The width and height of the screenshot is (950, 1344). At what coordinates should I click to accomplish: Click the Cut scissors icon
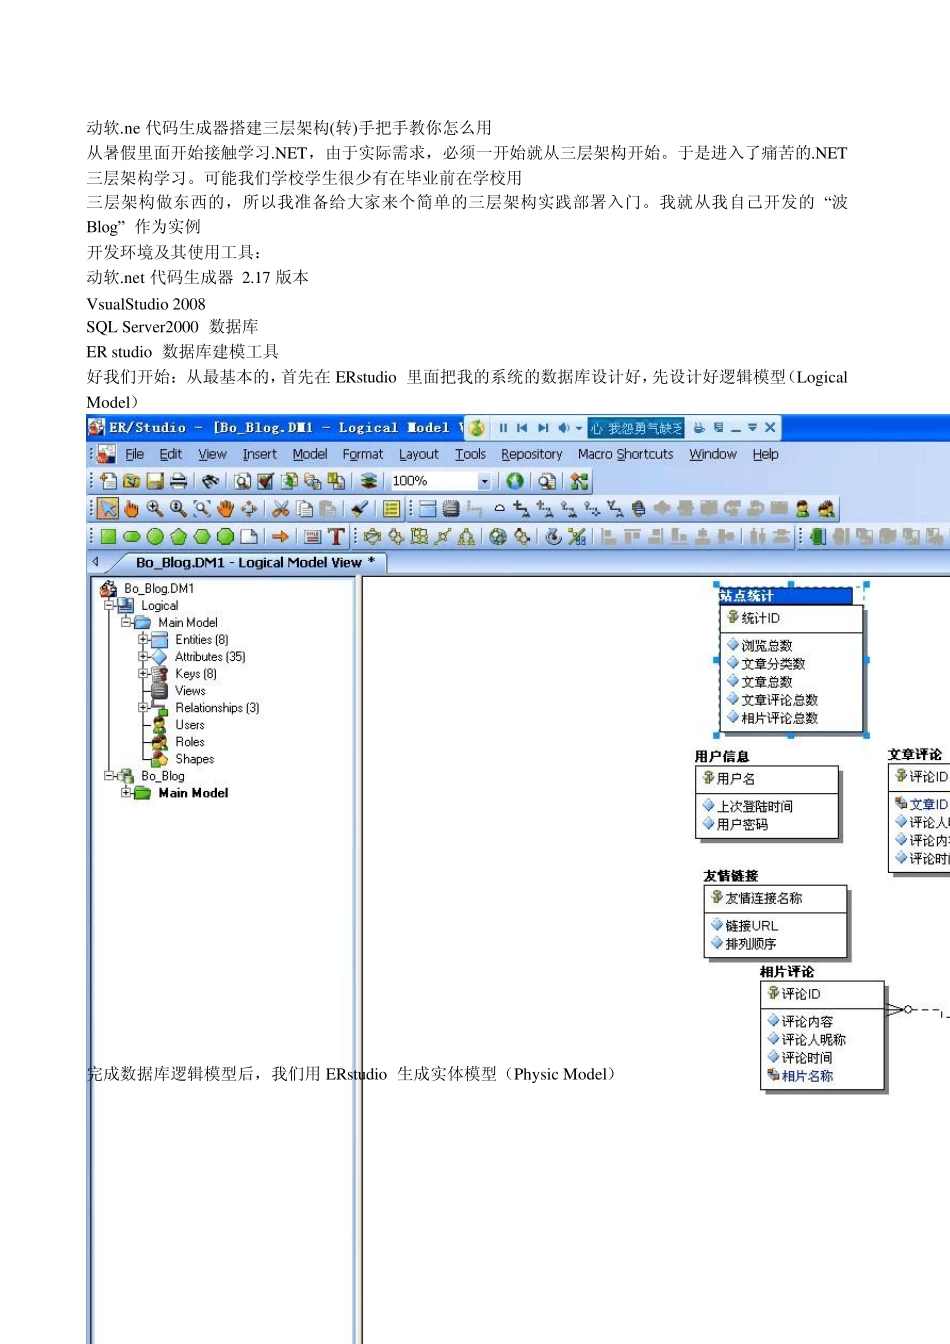click(281, 509)
